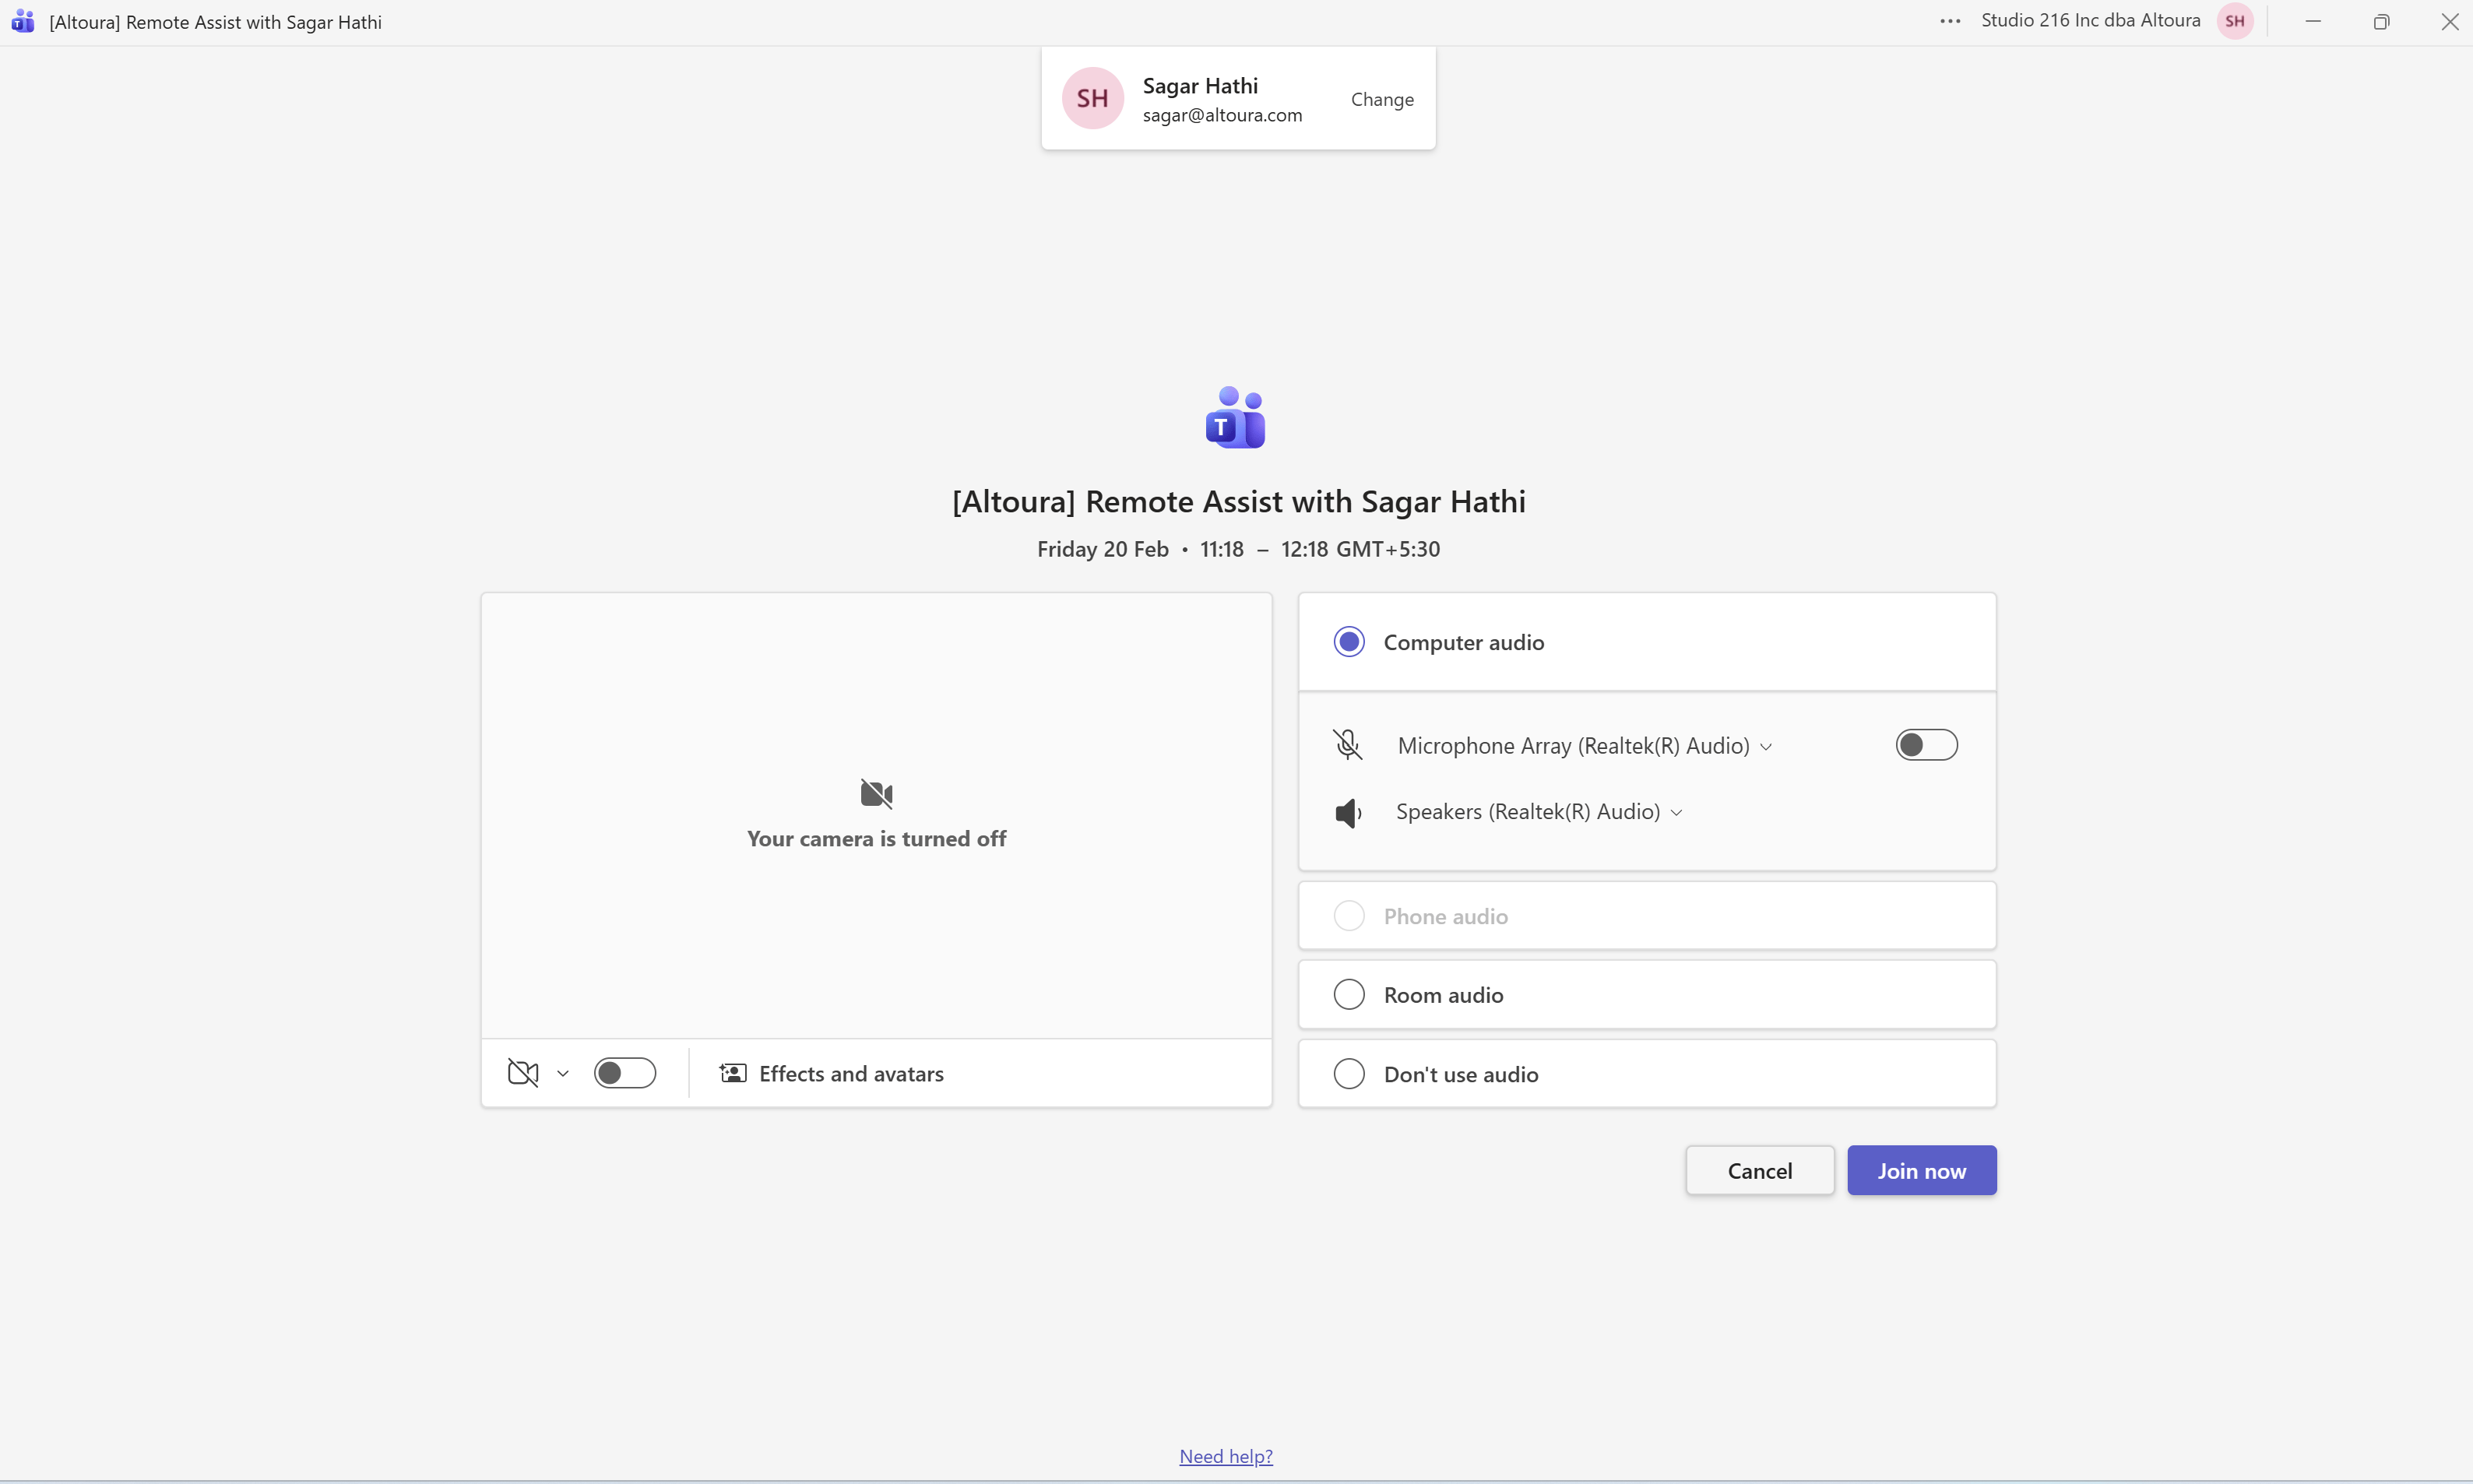
Task: Turn on the camera toggle switch
Action: pyautogui.click(x=625, y=1073)
